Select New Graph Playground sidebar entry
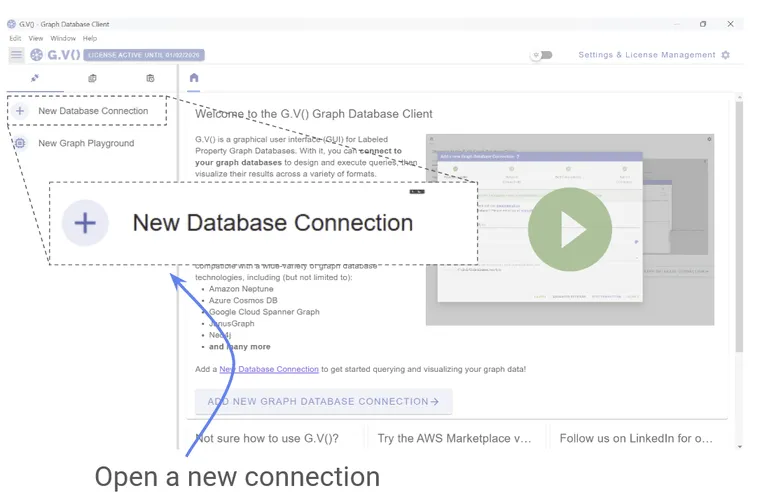 (86, 143)
